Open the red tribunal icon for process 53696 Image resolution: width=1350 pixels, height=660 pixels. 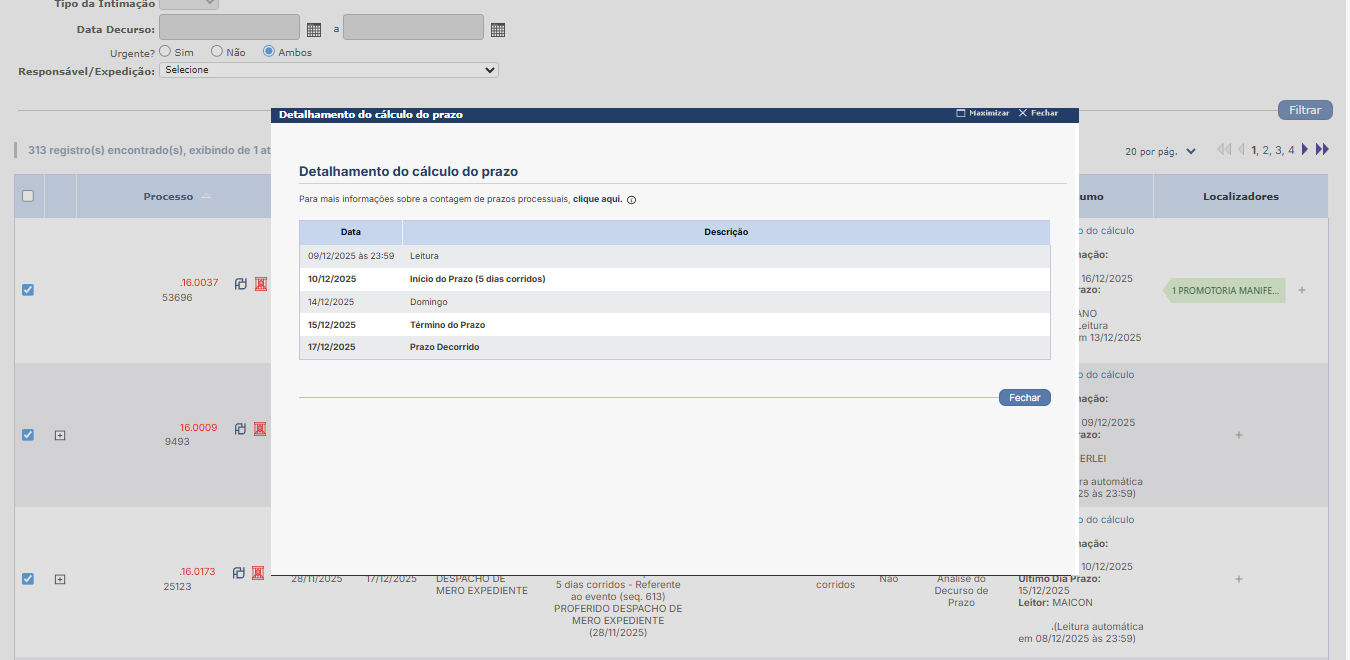pyautogui.click(x=259, y=283)
